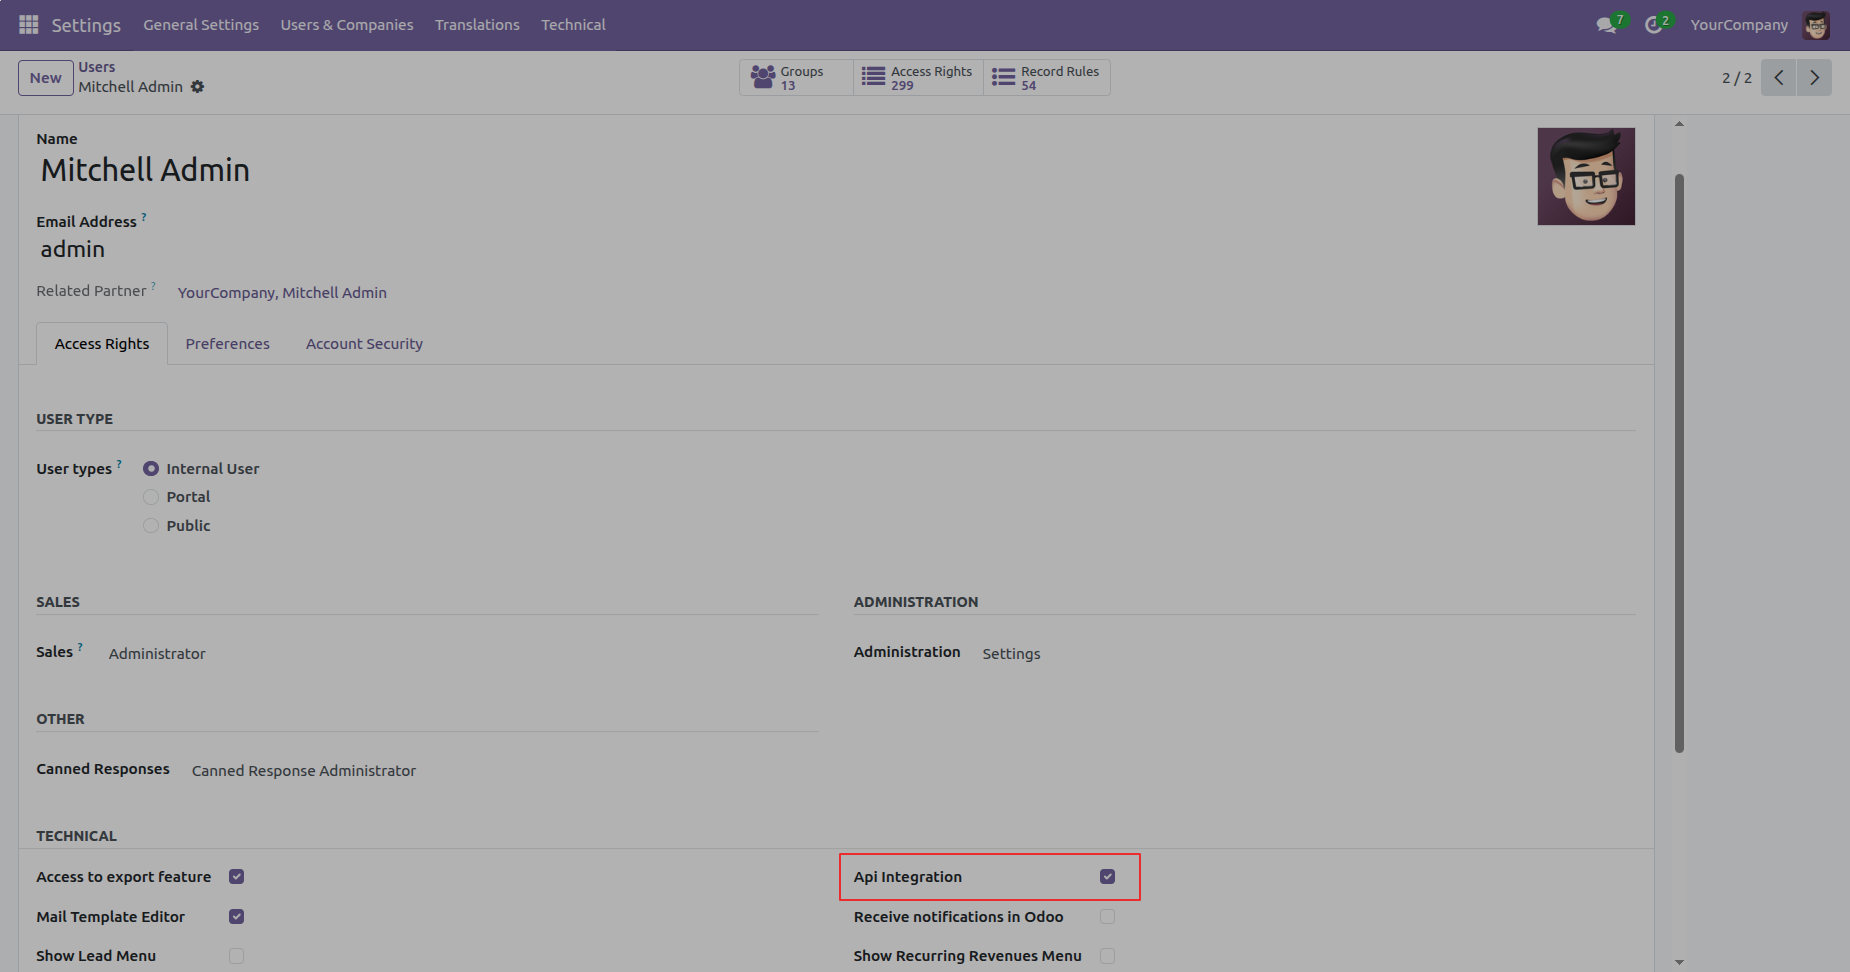Click the 2 / 2 pager counter
1850x972 pixels.
(x=1737, y=78)
